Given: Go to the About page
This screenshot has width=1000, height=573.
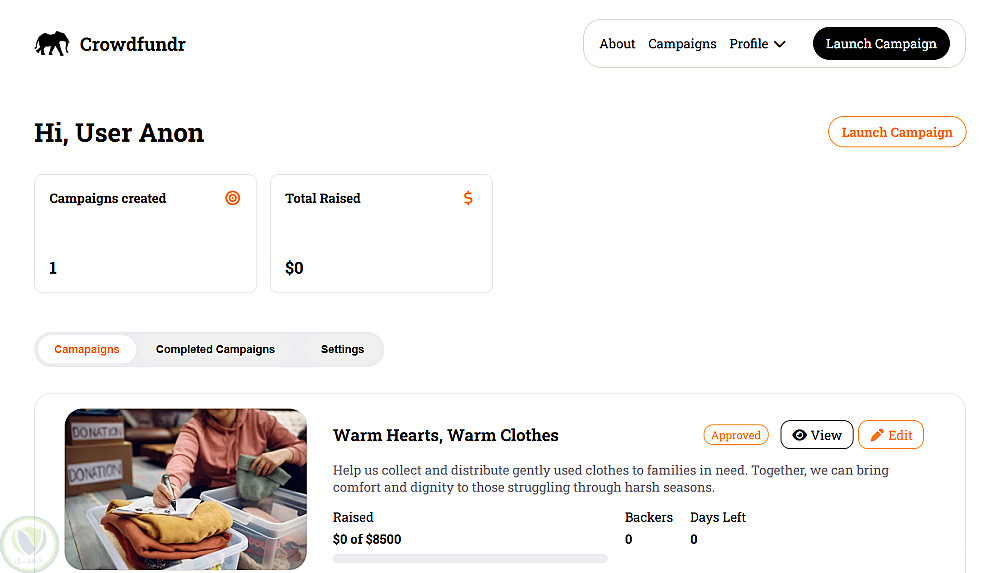Looking at the screenshot, I should pyautogui.click(x=617, y=44).
